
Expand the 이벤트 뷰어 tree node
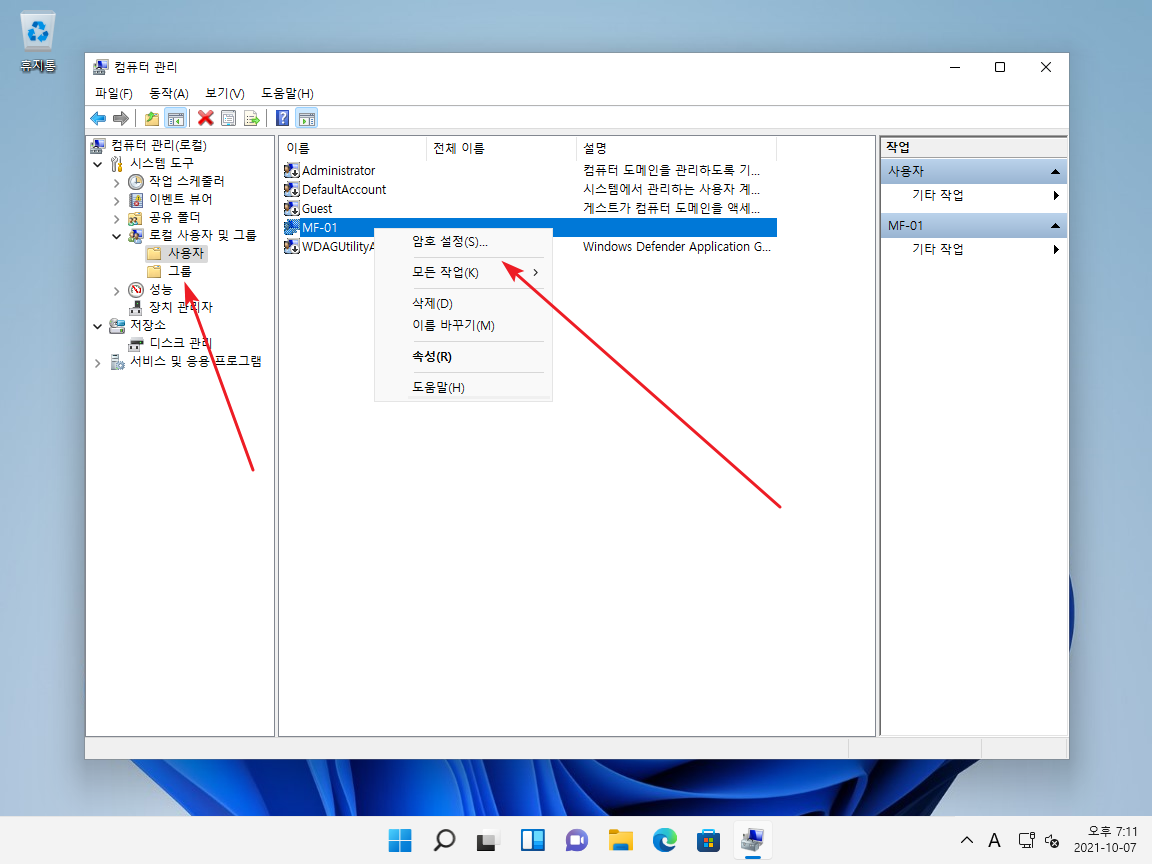117,200
